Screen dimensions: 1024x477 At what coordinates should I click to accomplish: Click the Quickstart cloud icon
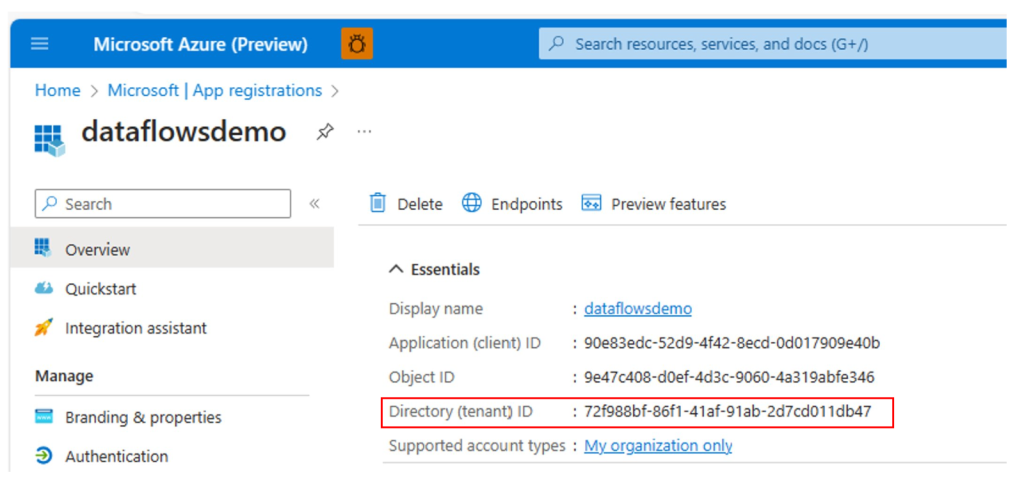(x=43, y=288)
